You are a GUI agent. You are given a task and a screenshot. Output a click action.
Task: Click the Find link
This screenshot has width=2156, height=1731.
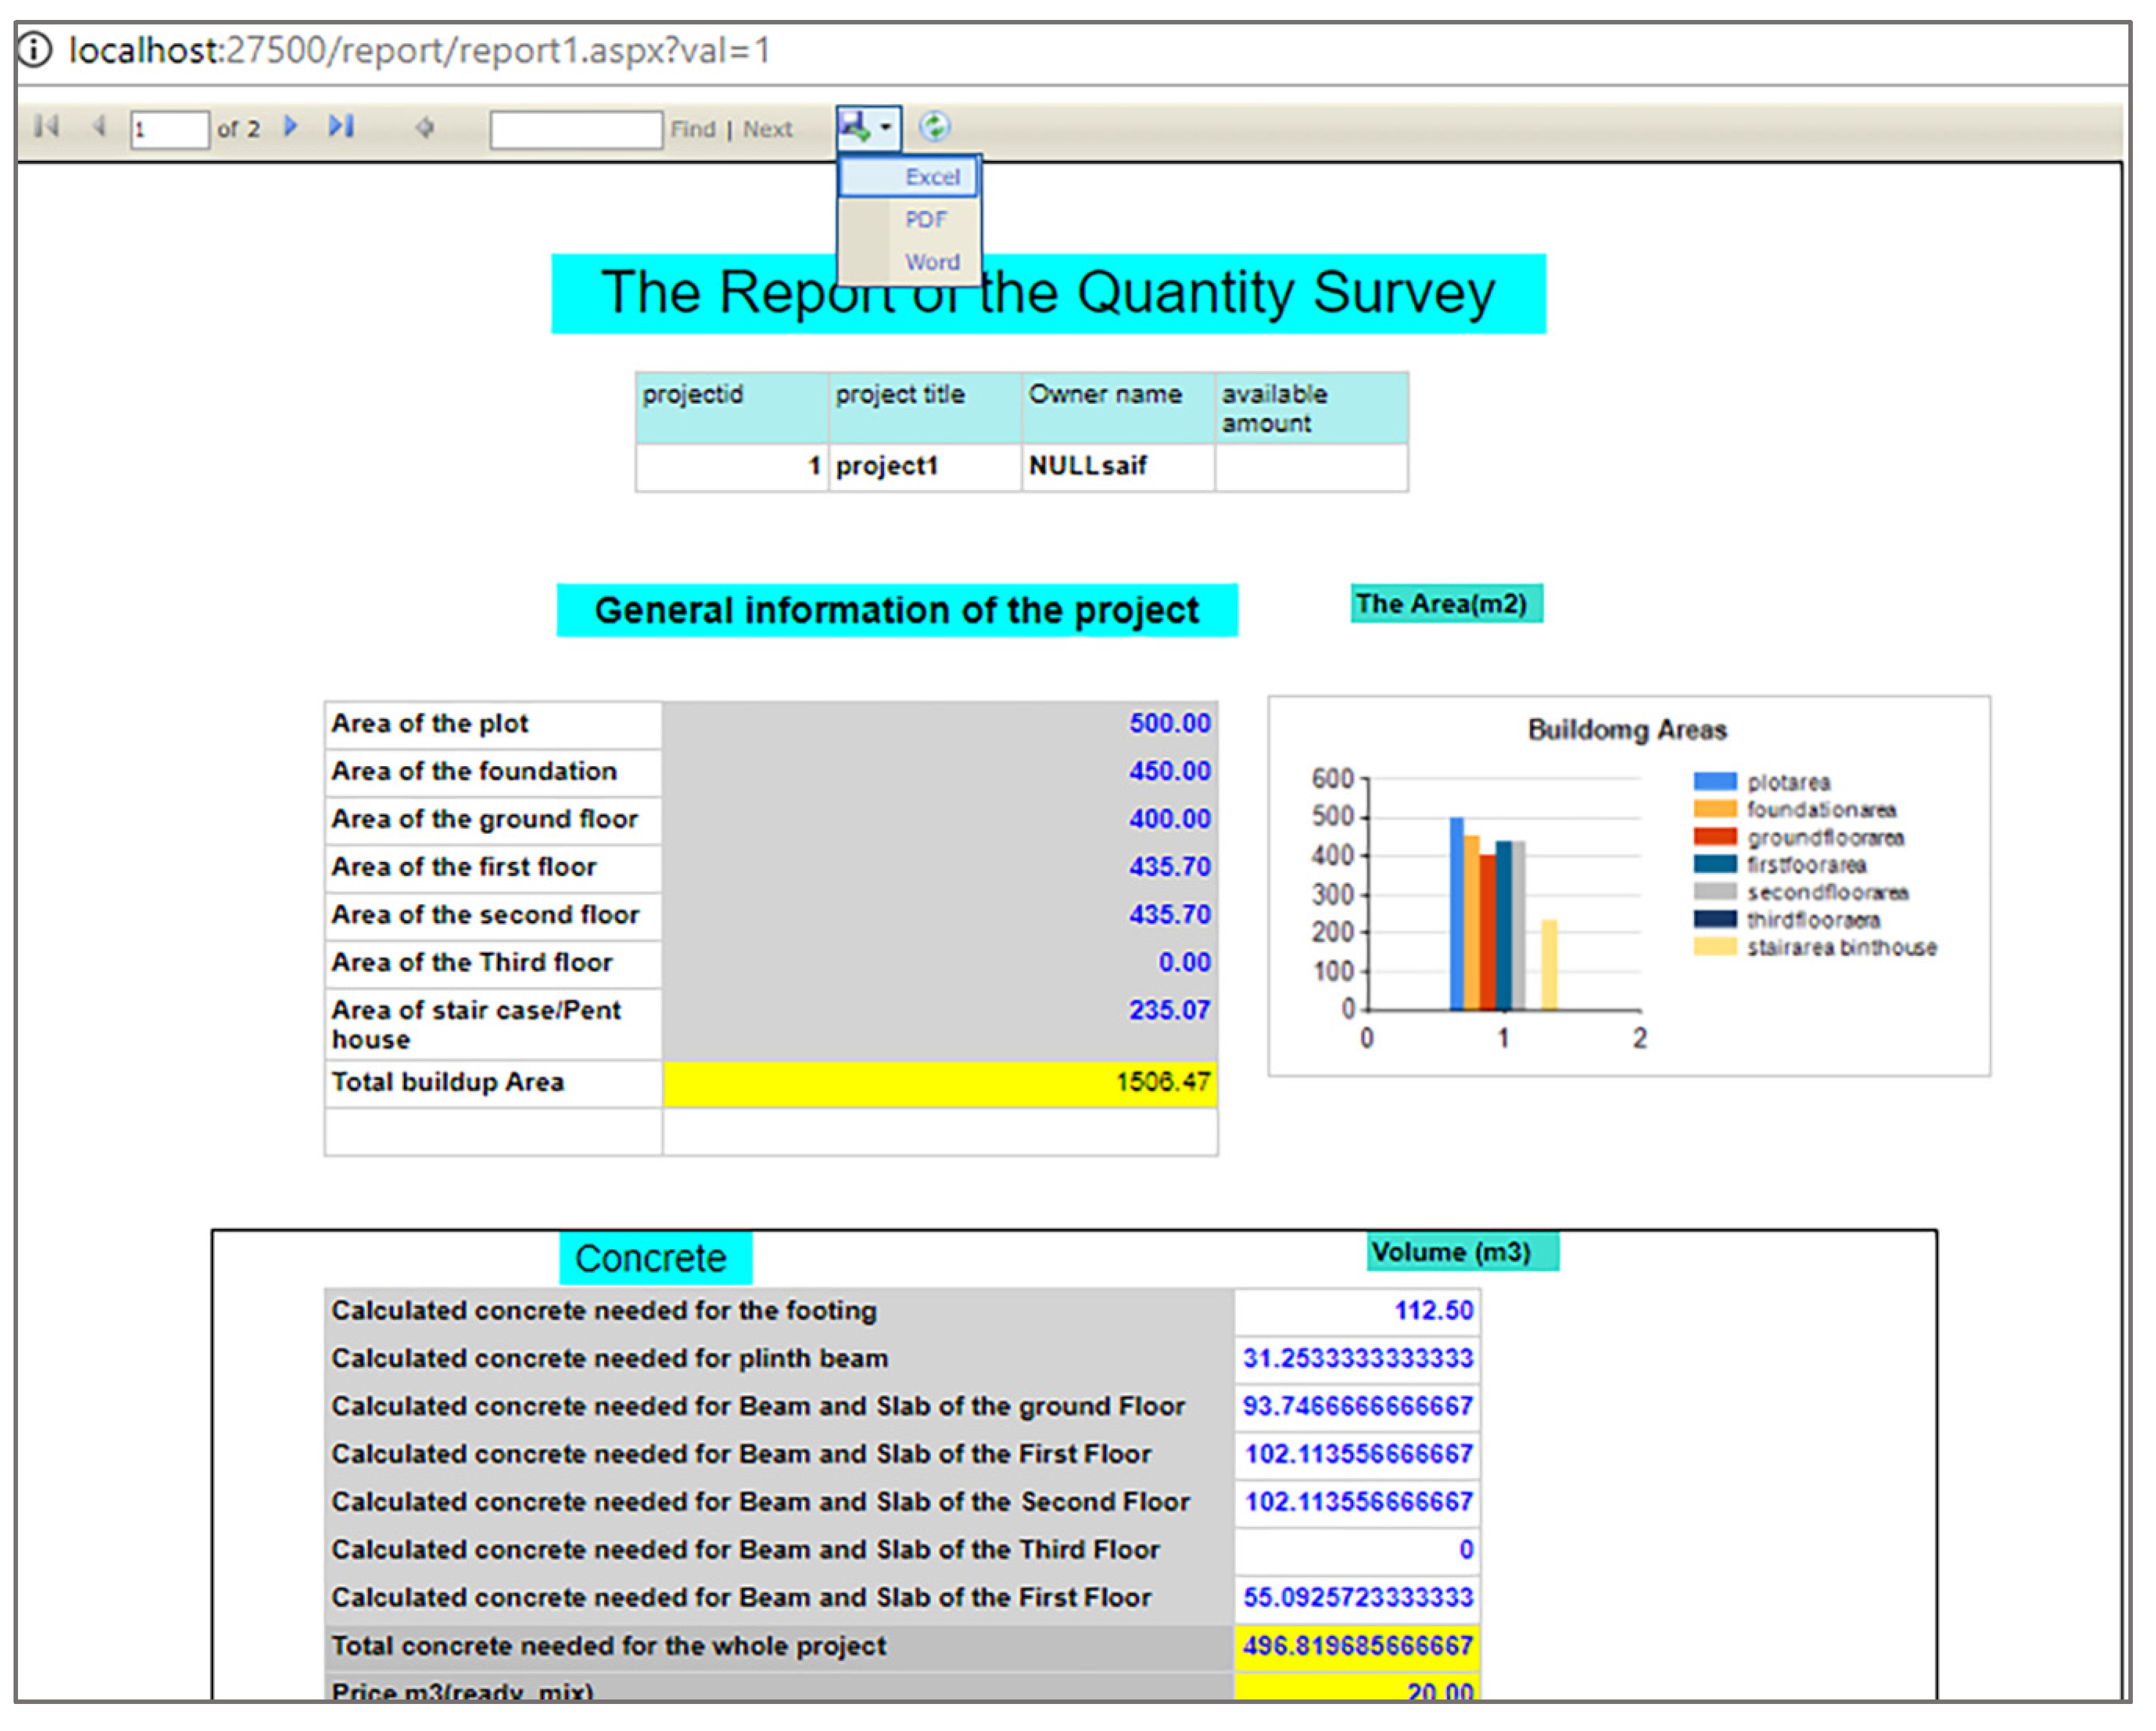[693, 129]
